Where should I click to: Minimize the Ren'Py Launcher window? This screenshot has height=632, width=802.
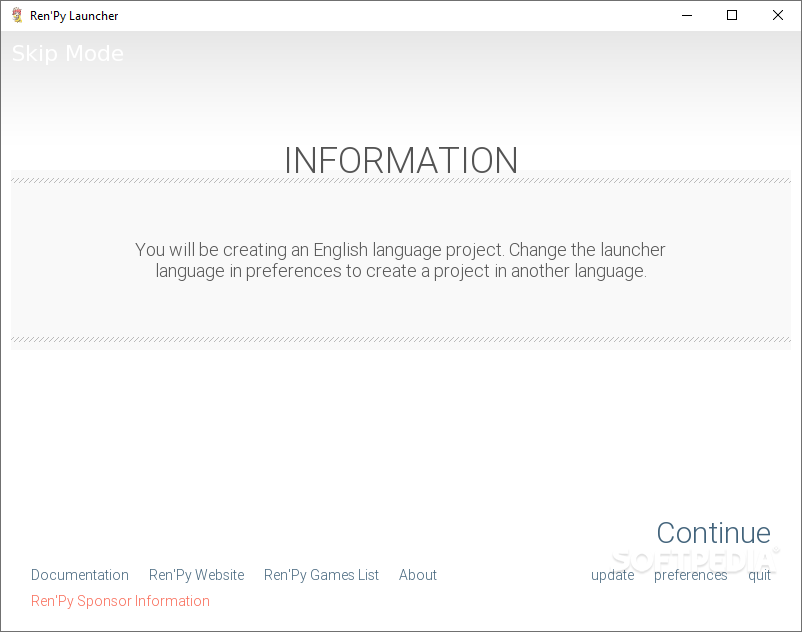(x=687, y=15)
